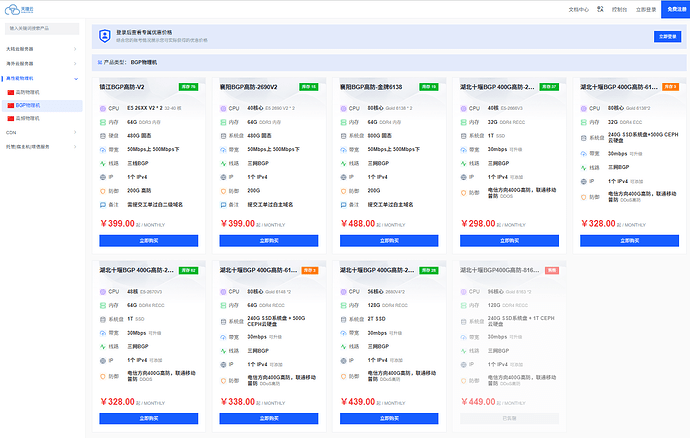This screenshot has width=690, height=438.
Task: Click the shield user icon in login banner
Action: (104, 36)
